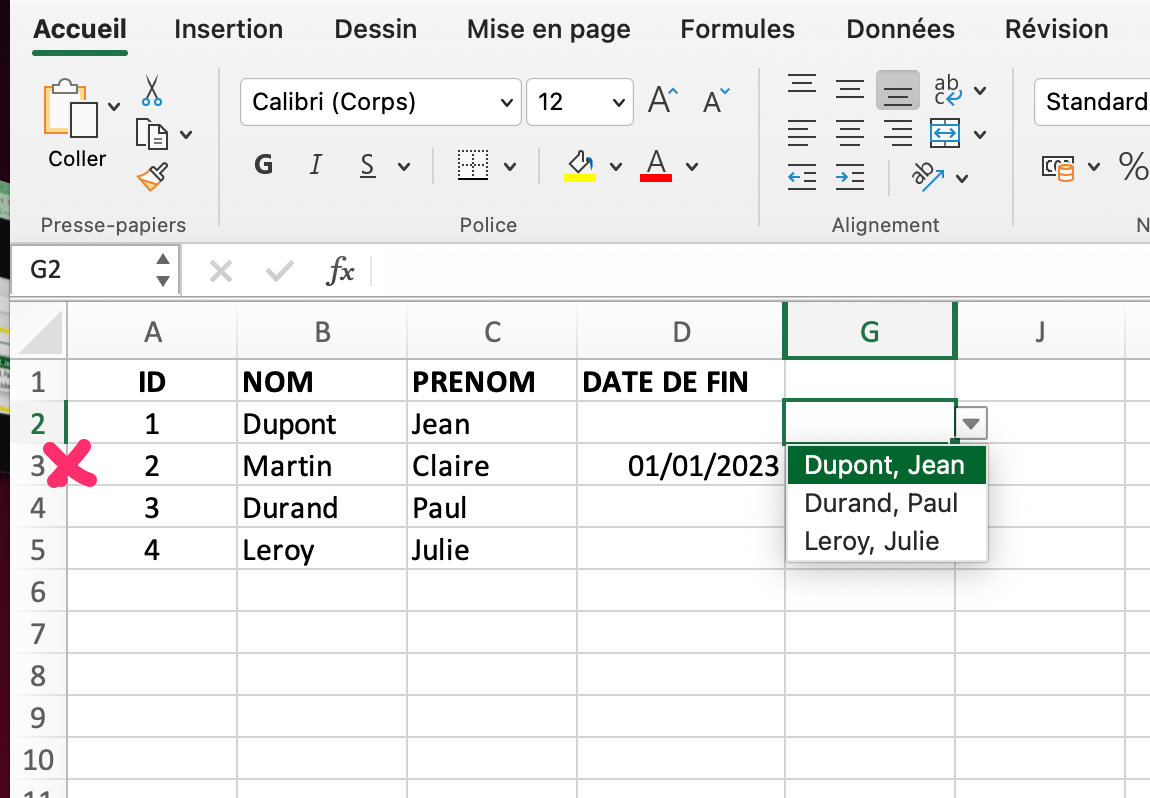
Task: Open the borders dropdown arrow
Action: click(510, 165)
